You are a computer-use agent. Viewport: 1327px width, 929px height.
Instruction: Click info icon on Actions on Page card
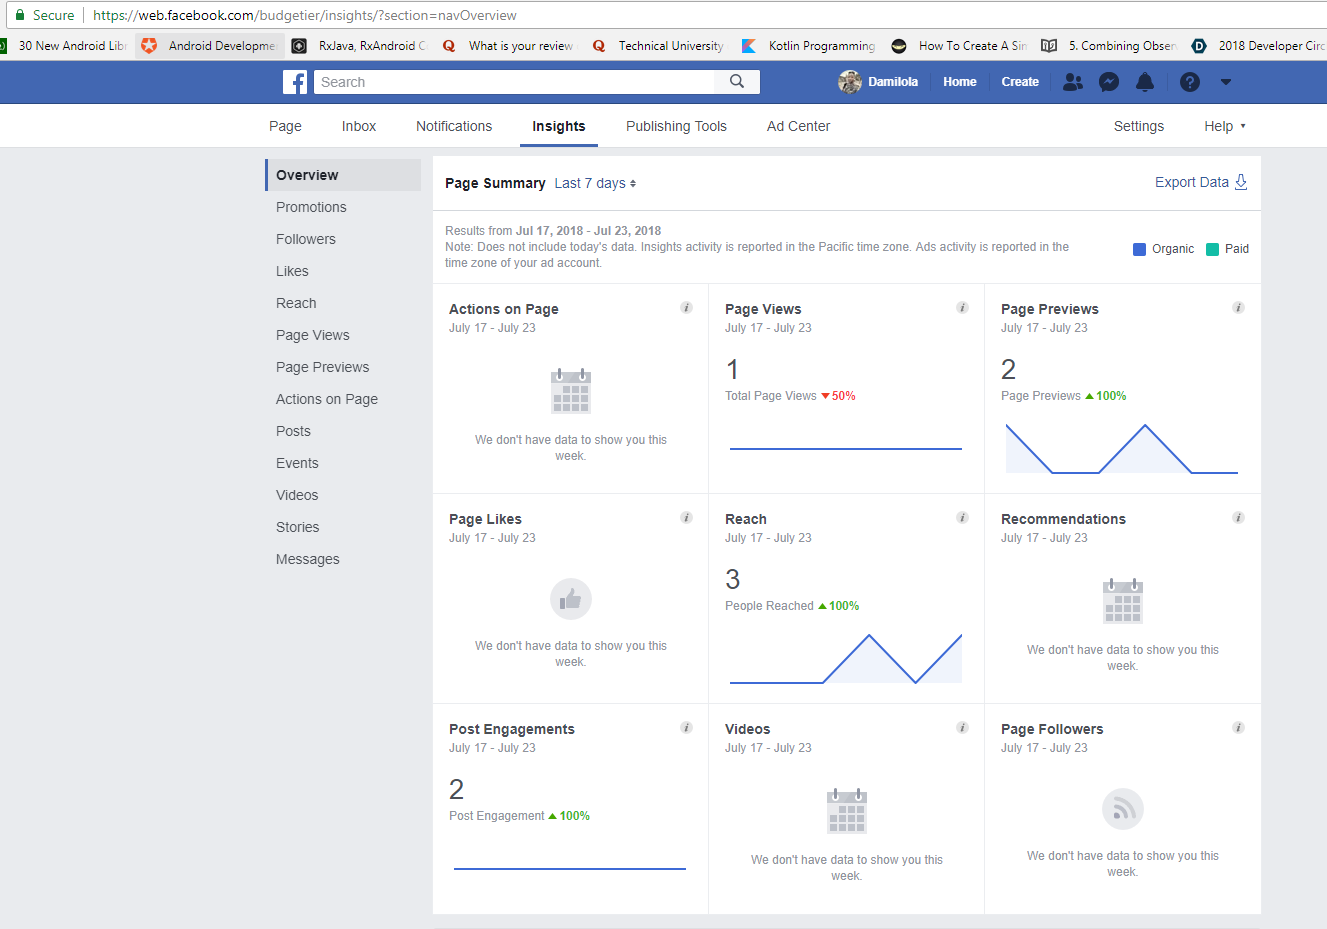point(686,308)
